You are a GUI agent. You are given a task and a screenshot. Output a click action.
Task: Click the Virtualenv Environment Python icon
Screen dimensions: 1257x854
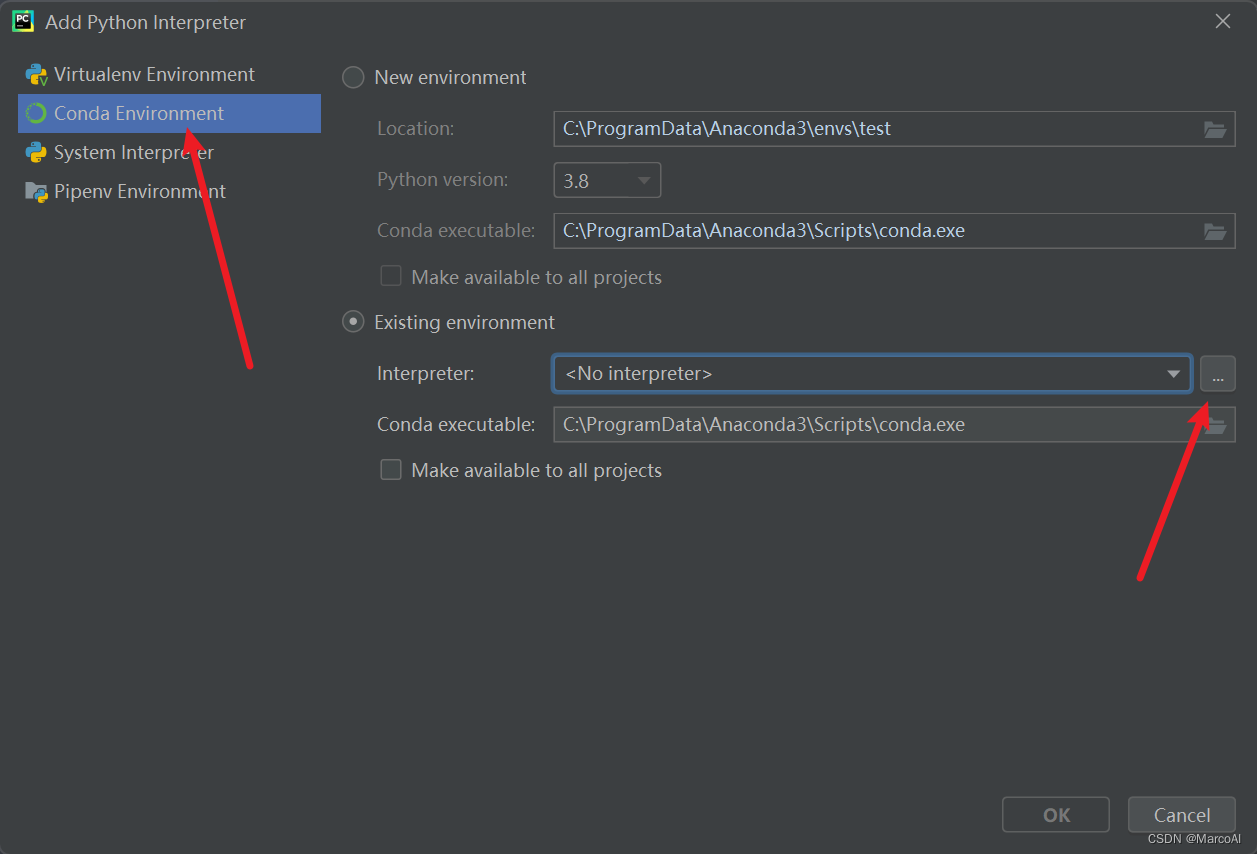click(37, 75)
